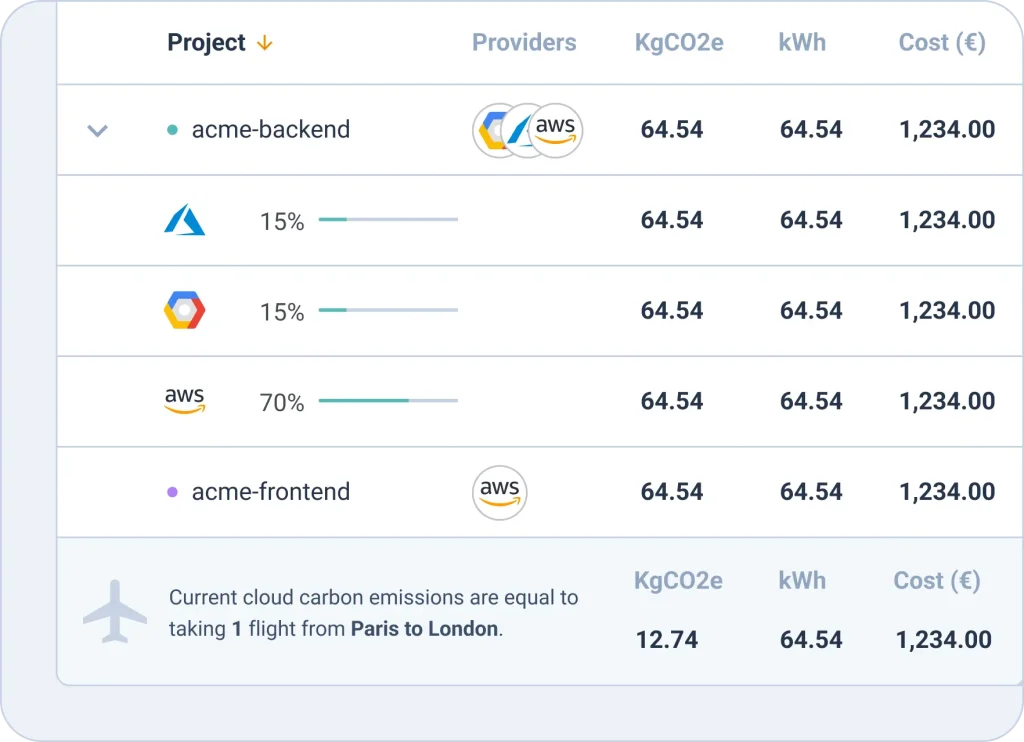Click the AWS badge next to acme-frontend

[500, 492]
